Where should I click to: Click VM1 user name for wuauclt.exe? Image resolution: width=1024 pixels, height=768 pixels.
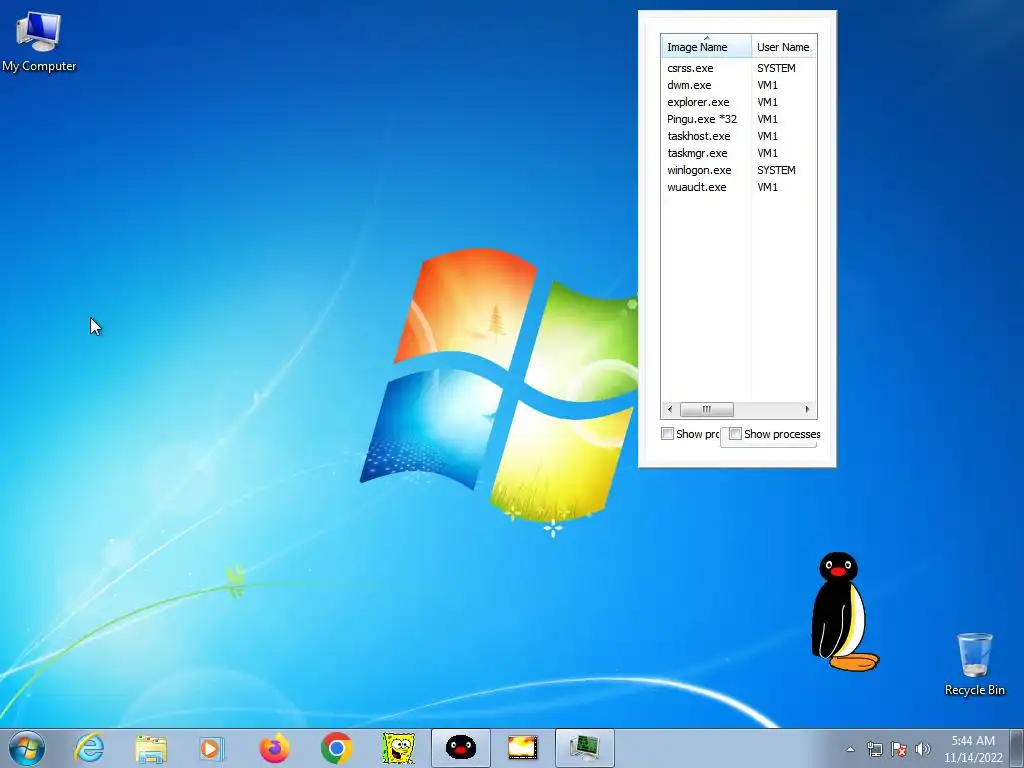point(767,187)
